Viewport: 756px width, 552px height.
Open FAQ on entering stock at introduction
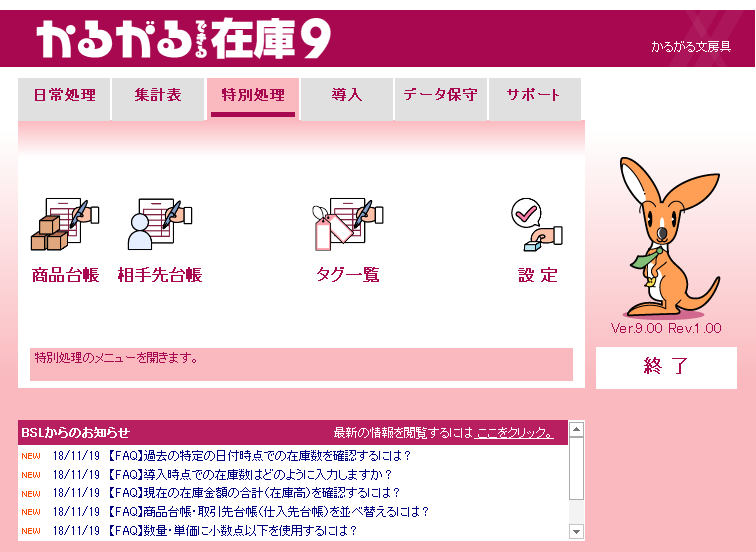click(249, 474)
